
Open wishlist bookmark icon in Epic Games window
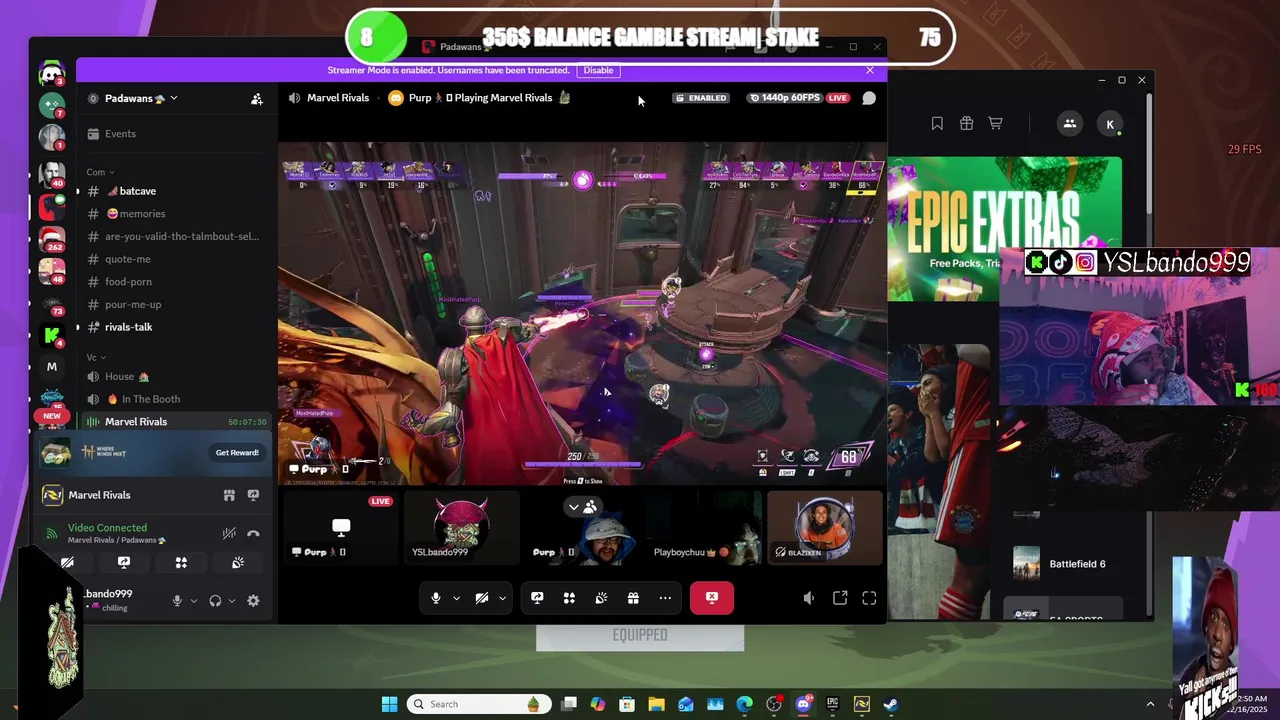[937, 124]
